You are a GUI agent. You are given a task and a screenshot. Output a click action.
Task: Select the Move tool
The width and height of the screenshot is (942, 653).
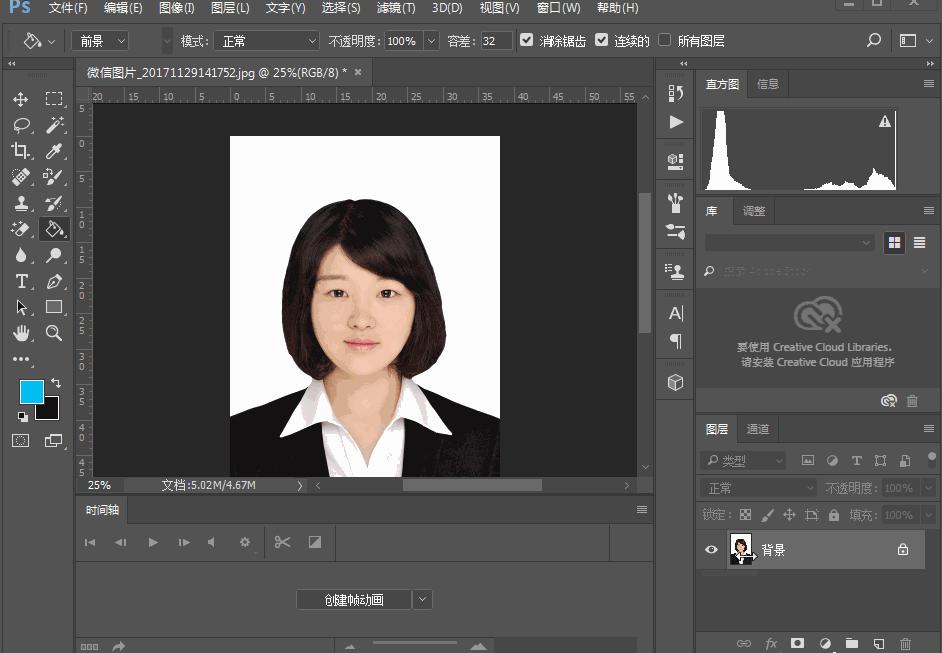pyautogui.click(x=21, y=99)
